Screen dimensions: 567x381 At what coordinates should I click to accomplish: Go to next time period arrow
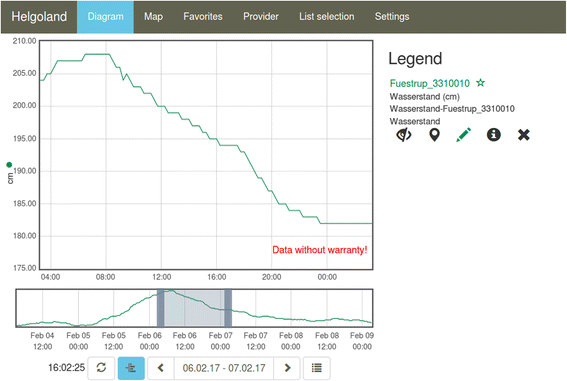287,368
